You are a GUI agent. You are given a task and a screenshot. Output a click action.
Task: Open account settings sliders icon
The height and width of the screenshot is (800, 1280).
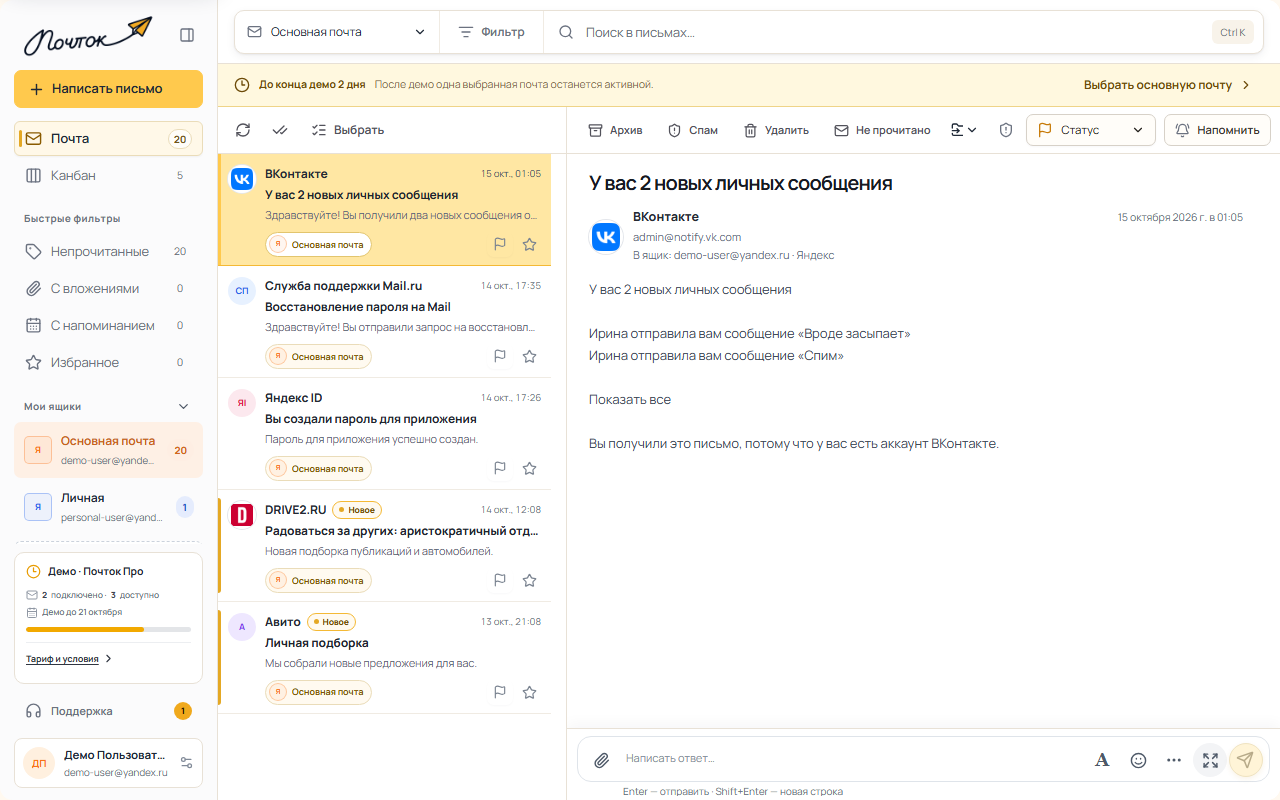[186, 763]
